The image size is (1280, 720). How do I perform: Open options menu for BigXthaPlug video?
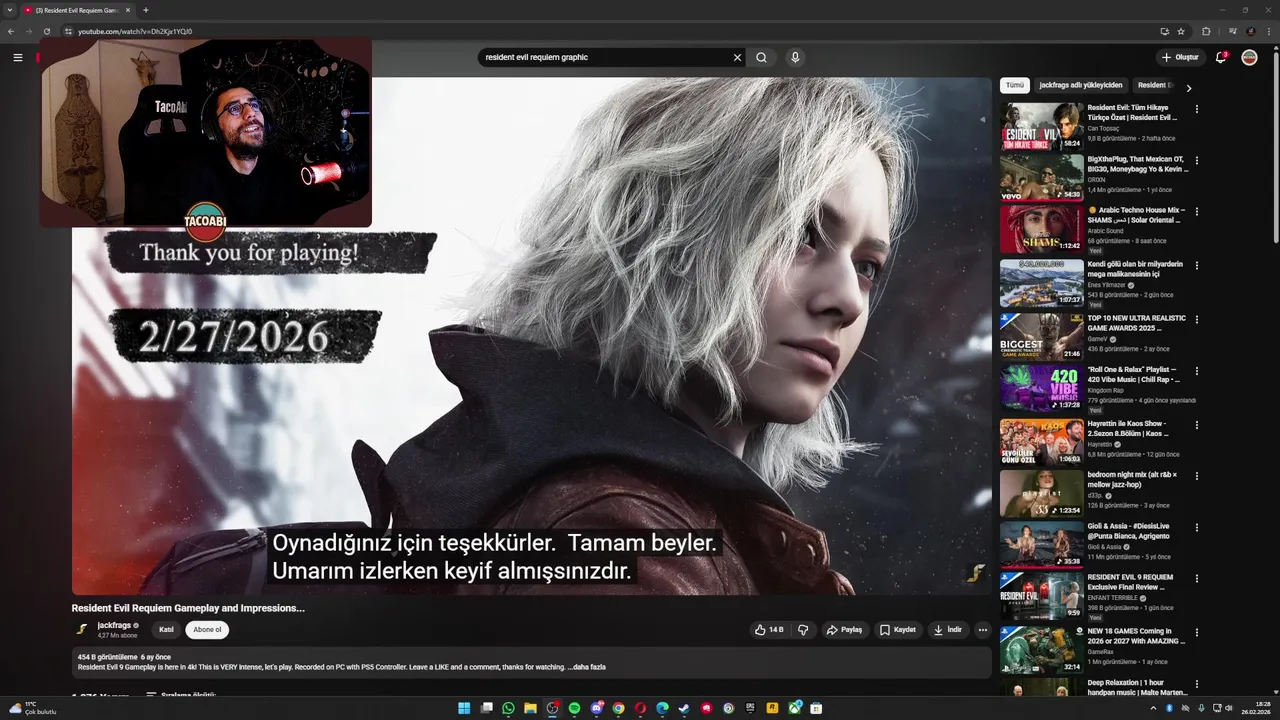1197,160
